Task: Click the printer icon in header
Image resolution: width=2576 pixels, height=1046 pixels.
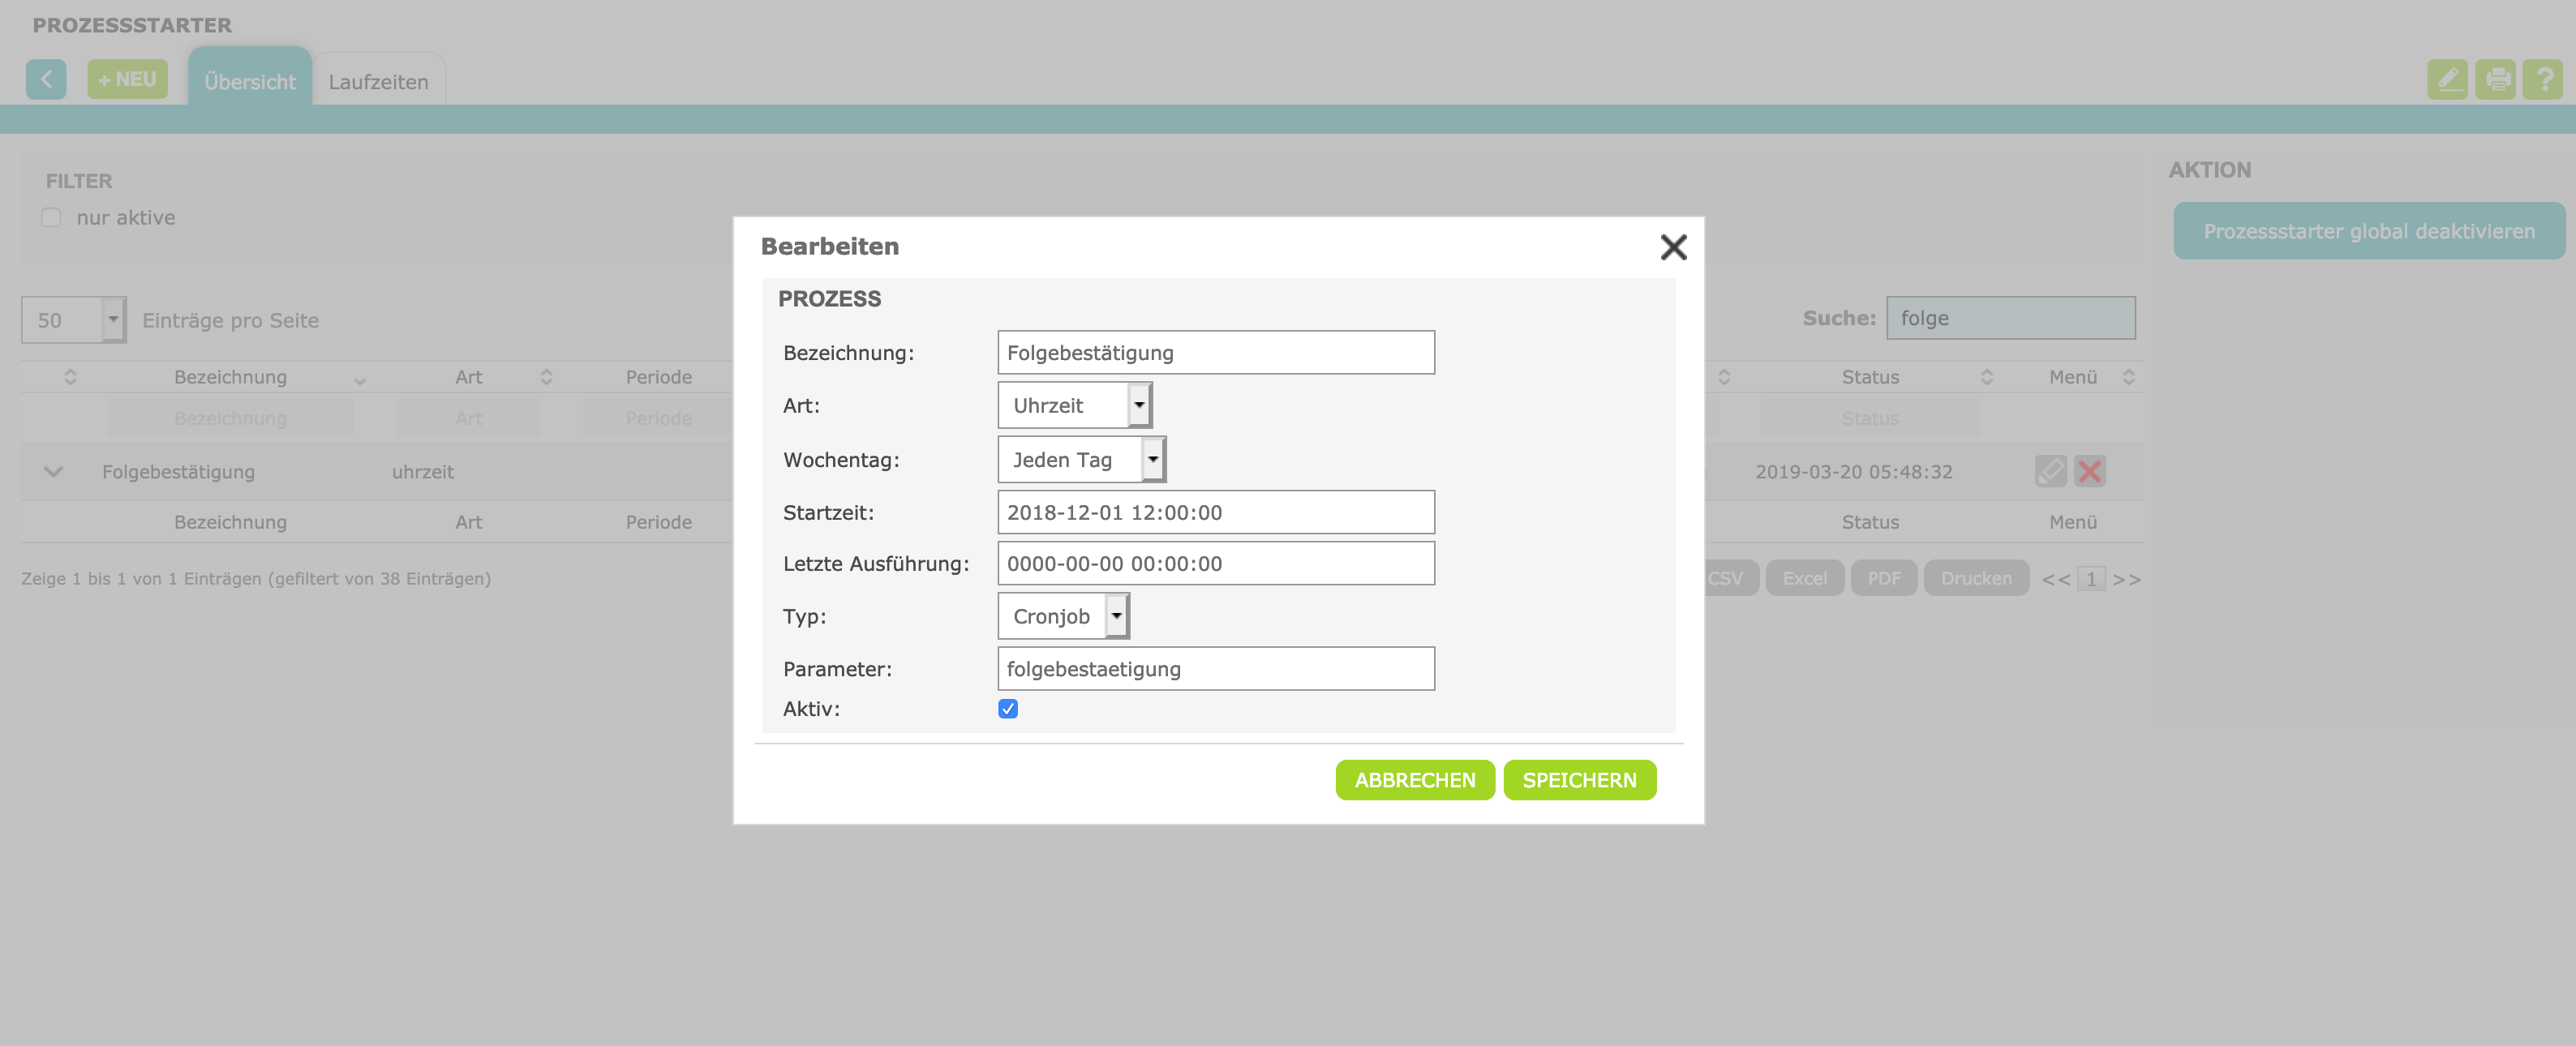Action: (x=2495, y=79)
